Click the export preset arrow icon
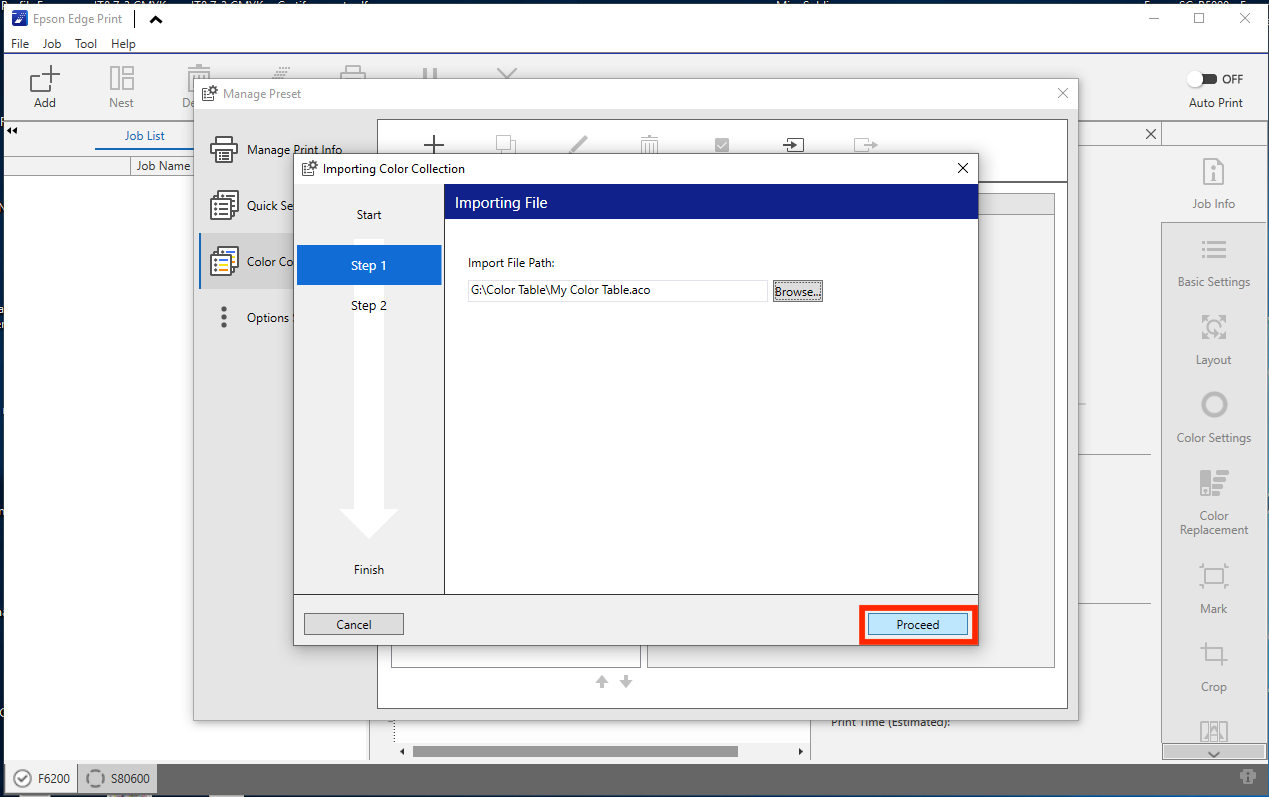This screenshot has width=1269, height=797. coord(866,145)
